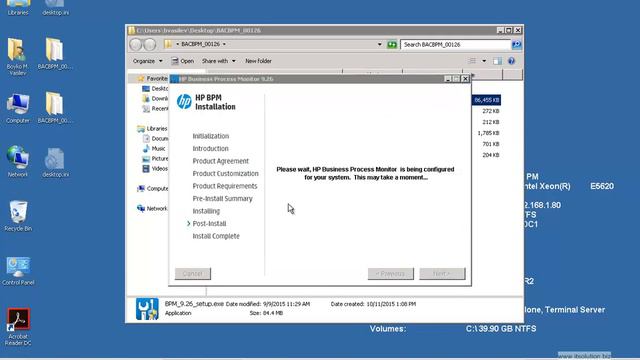640x360 pixels.
Task: Open the Control Panel desktop icon
Action: pyautogui.click(x=18, y=271)
